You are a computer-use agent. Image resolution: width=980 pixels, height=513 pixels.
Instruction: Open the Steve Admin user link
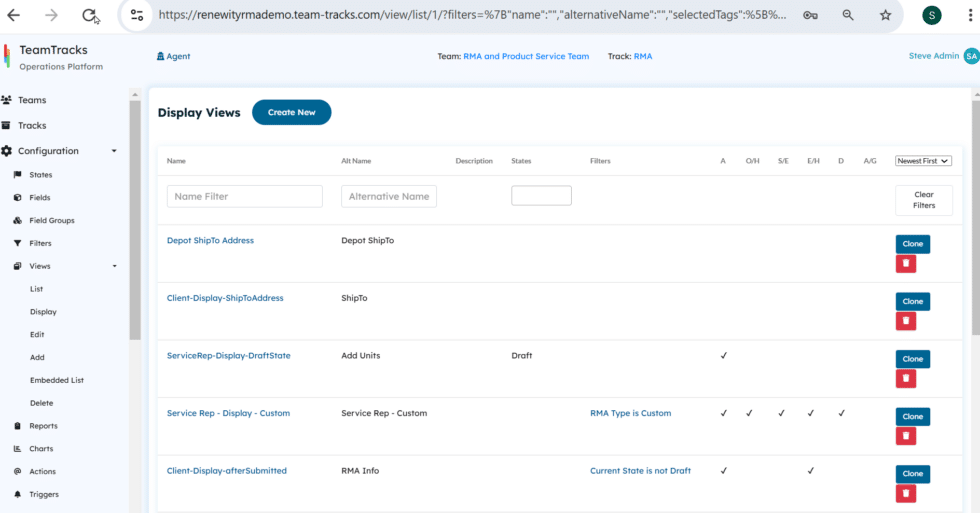(934, 56)
